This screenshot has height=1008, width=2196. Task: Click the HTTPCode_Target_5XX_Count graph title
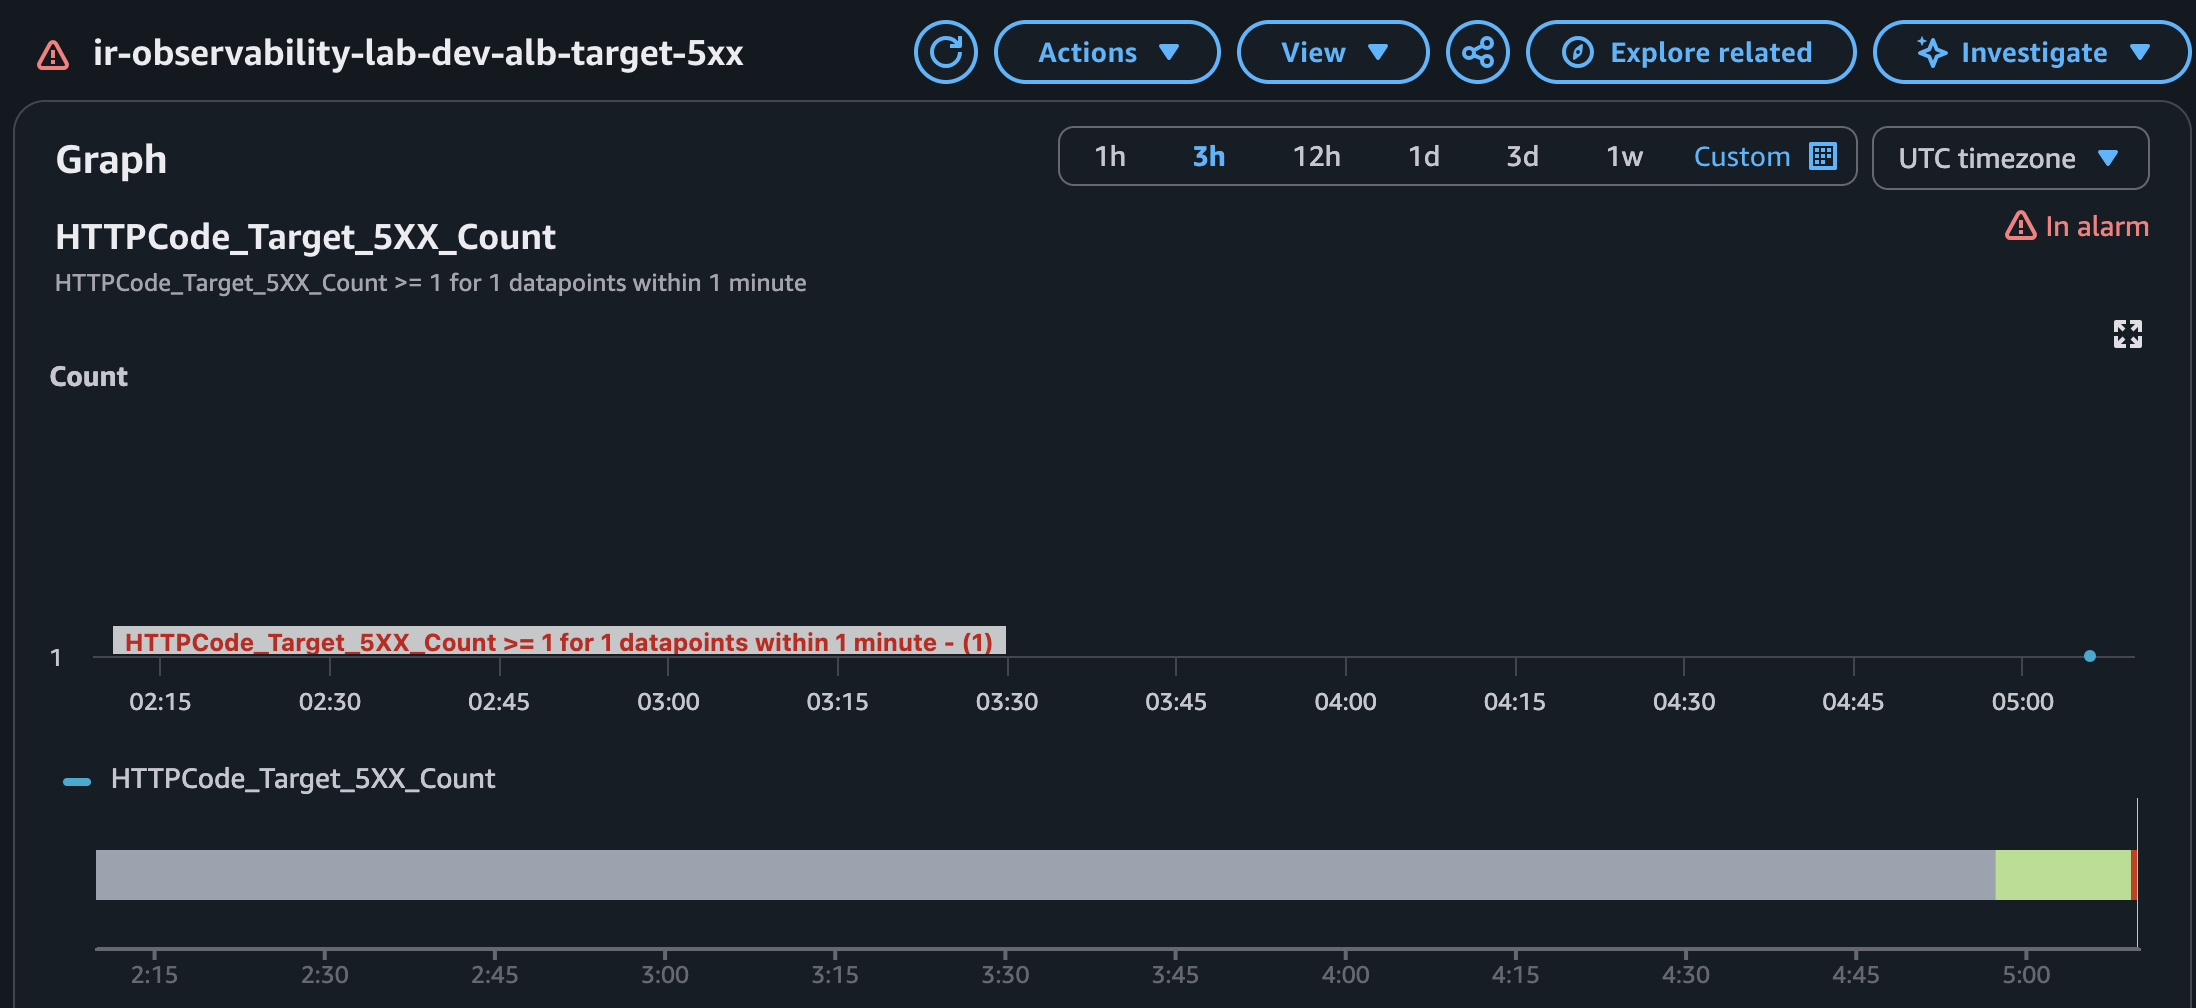(305, 237)
